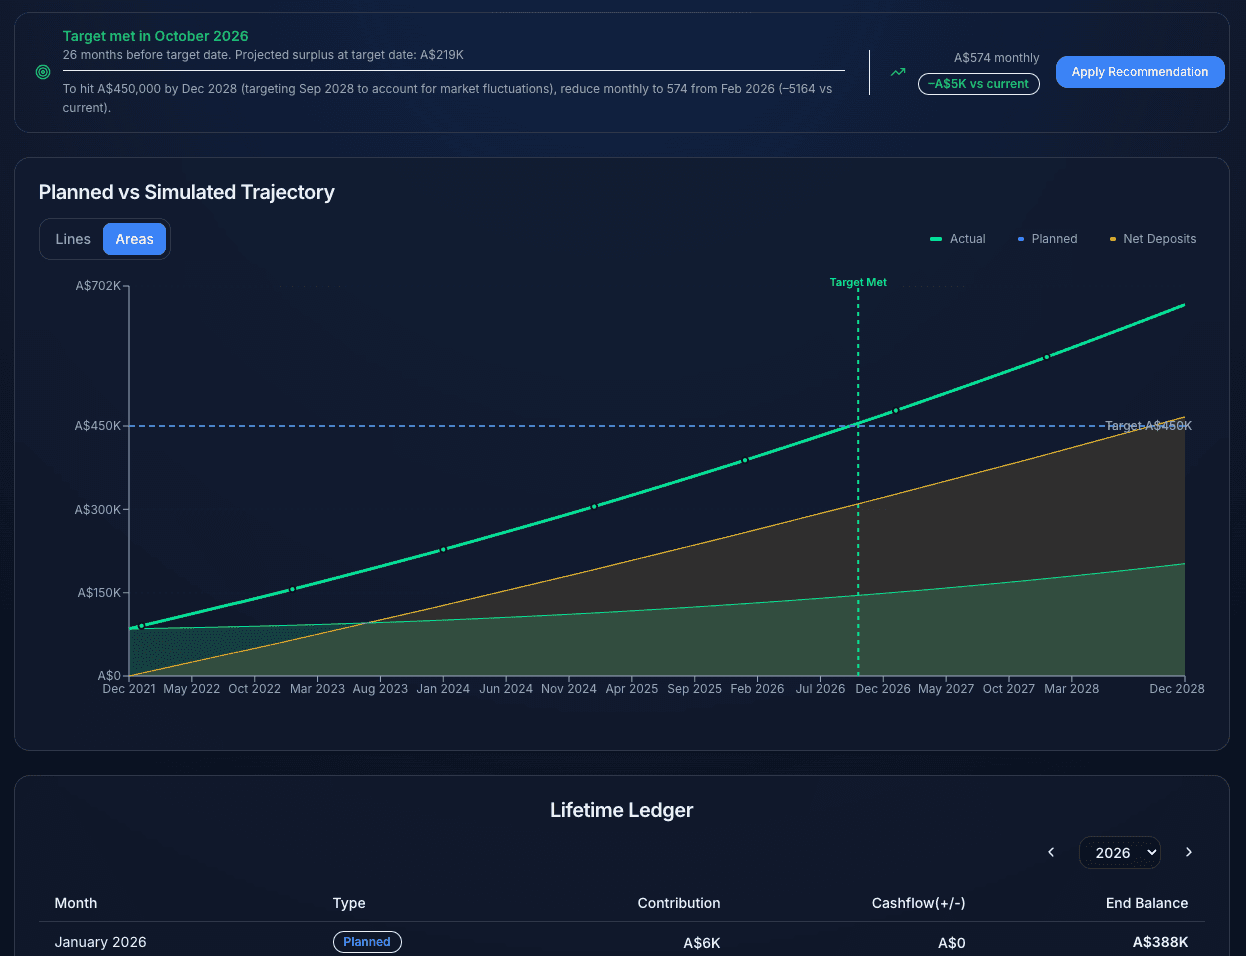The height and width of the screenshot is (956, 1246).
Task: Click the −A$5K vs current pill
Action: click(978, 84)
